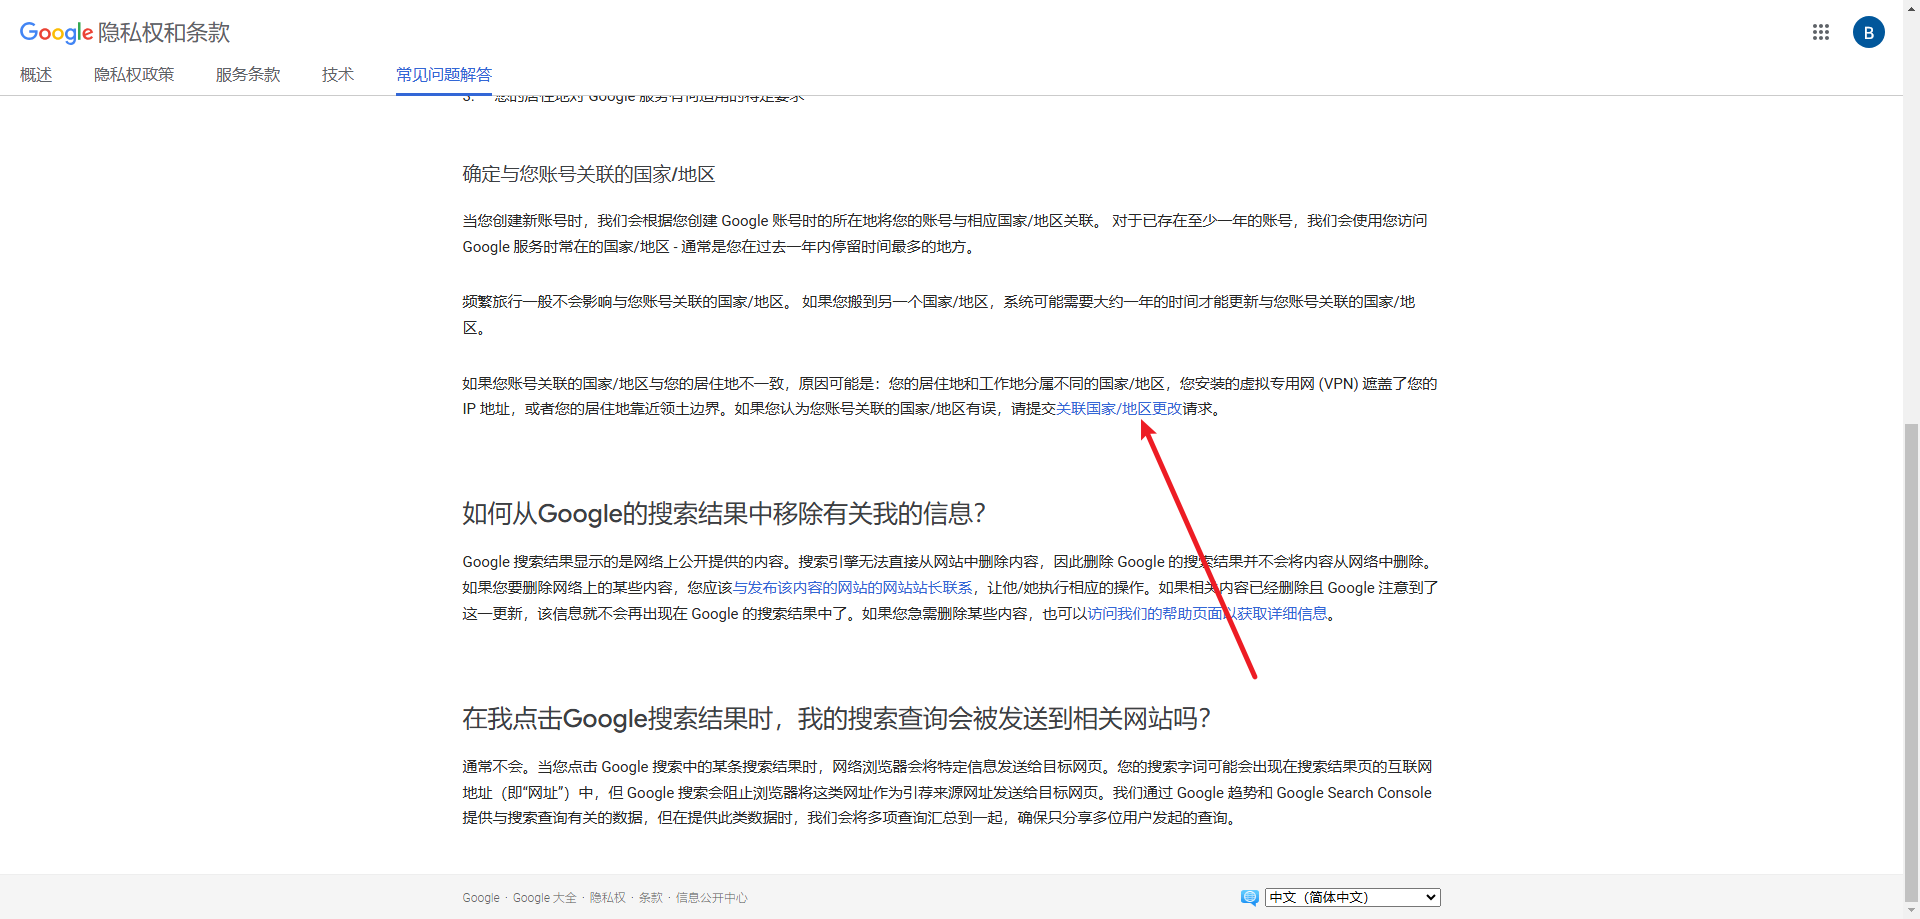Image resolution: width=1920 pixels, height=919 pixels.
Task: Click the language chat bubble icon
Action: [x=1249, y=897]
